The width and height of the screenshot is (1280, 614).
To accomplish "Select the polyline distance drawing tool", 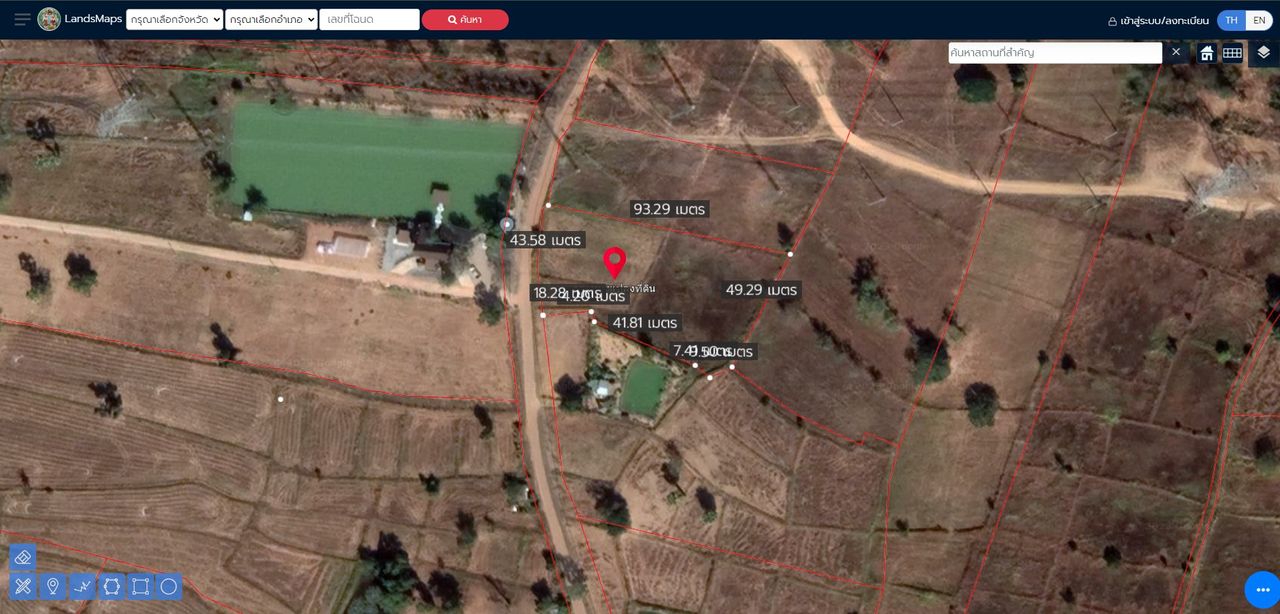I will (82, 586).
